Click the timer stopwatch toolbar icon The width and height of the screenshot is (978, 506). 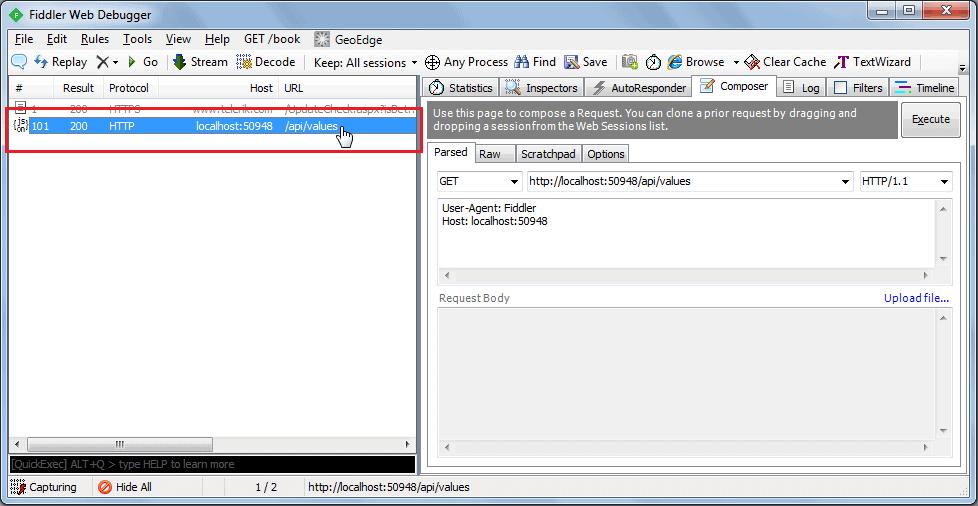tap(653, 62)
